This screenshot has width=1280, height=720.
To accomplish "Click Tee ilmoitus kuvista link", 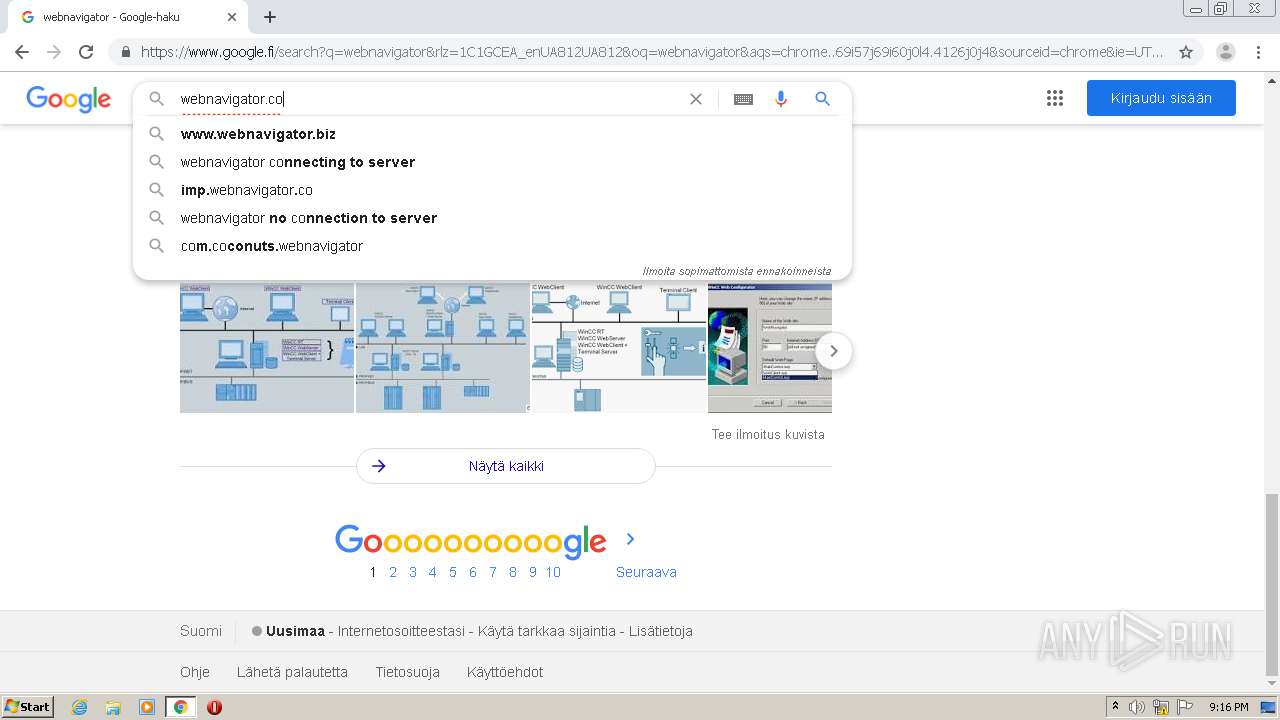I will [768, 434].
